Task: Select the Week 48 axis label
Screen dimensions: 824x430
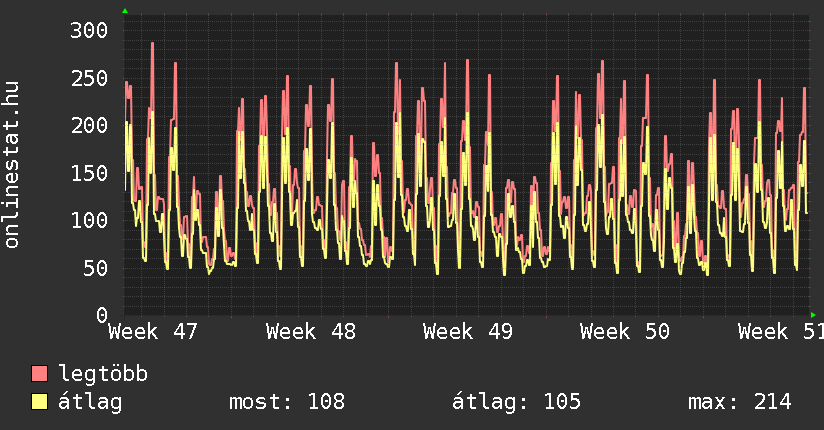Action: pyautogui.click(x=310, y=332)
